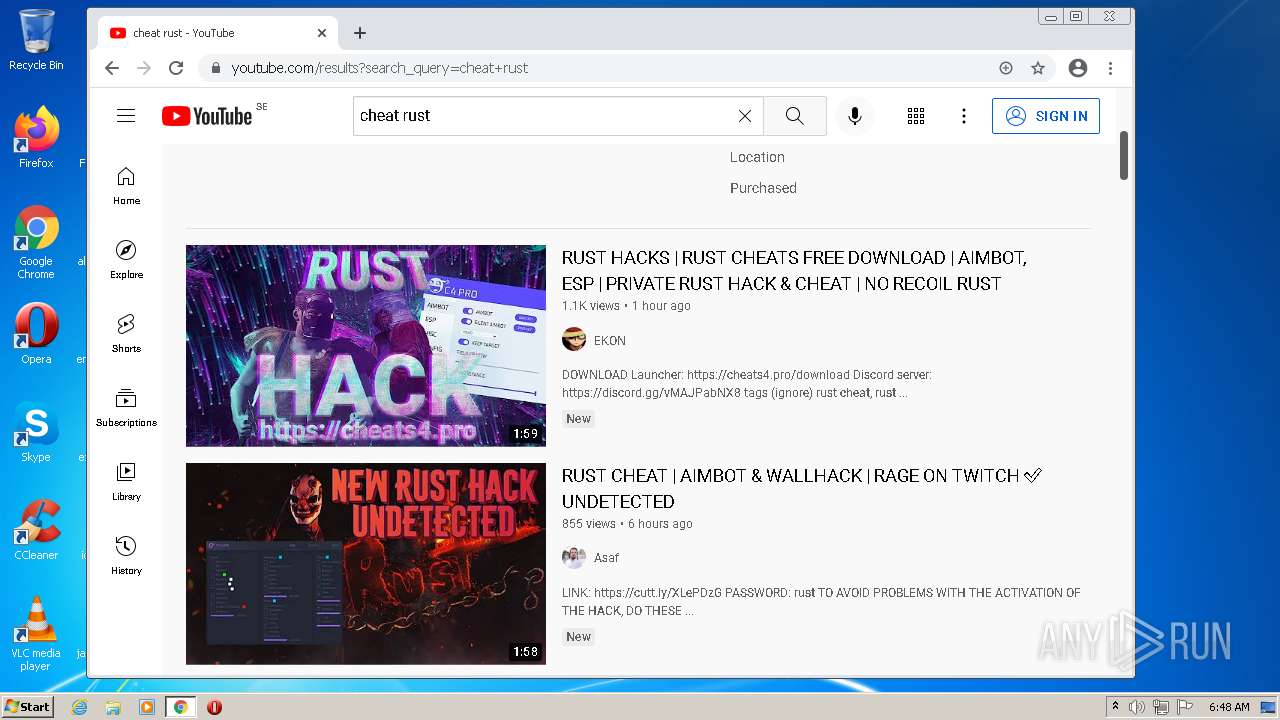Open Subscriptions in the YouTube sidebar
The width and height of the screenshot is (1280, 720).
[x=126, y=408]
